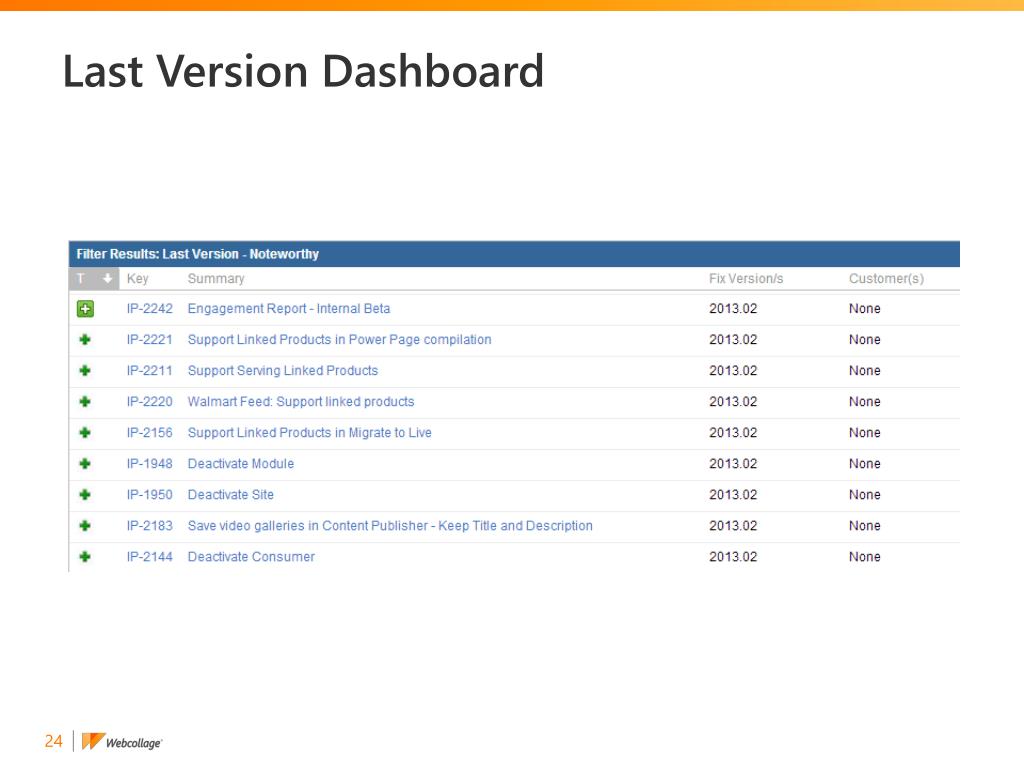Click None customer value for IP-2211
The width and height of the screenshot is (1024, 768).
[865, 370]
